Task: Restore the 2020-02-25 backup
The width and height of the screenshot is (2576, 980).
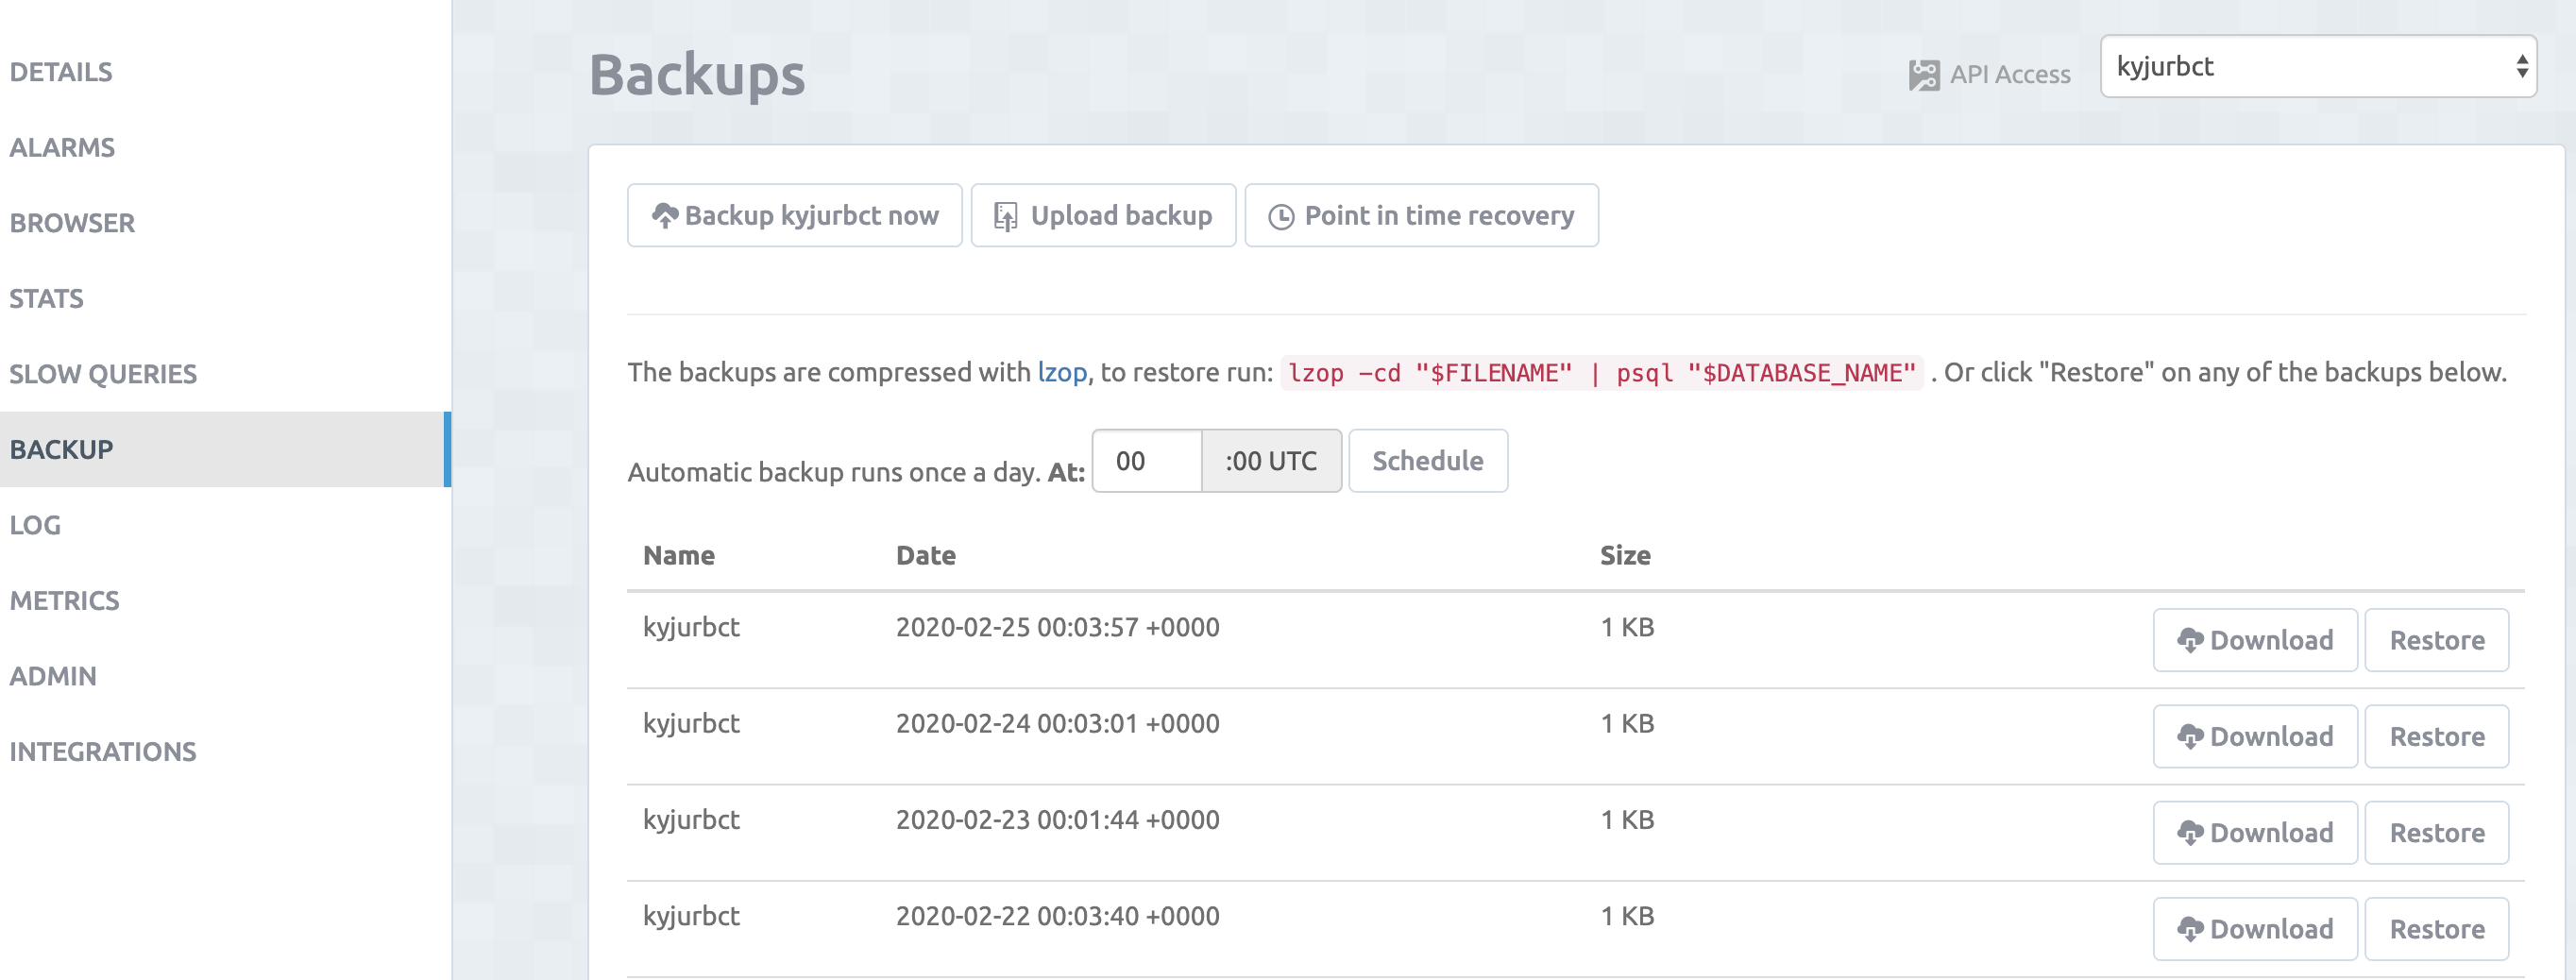Action: [x=2436, y=641]
